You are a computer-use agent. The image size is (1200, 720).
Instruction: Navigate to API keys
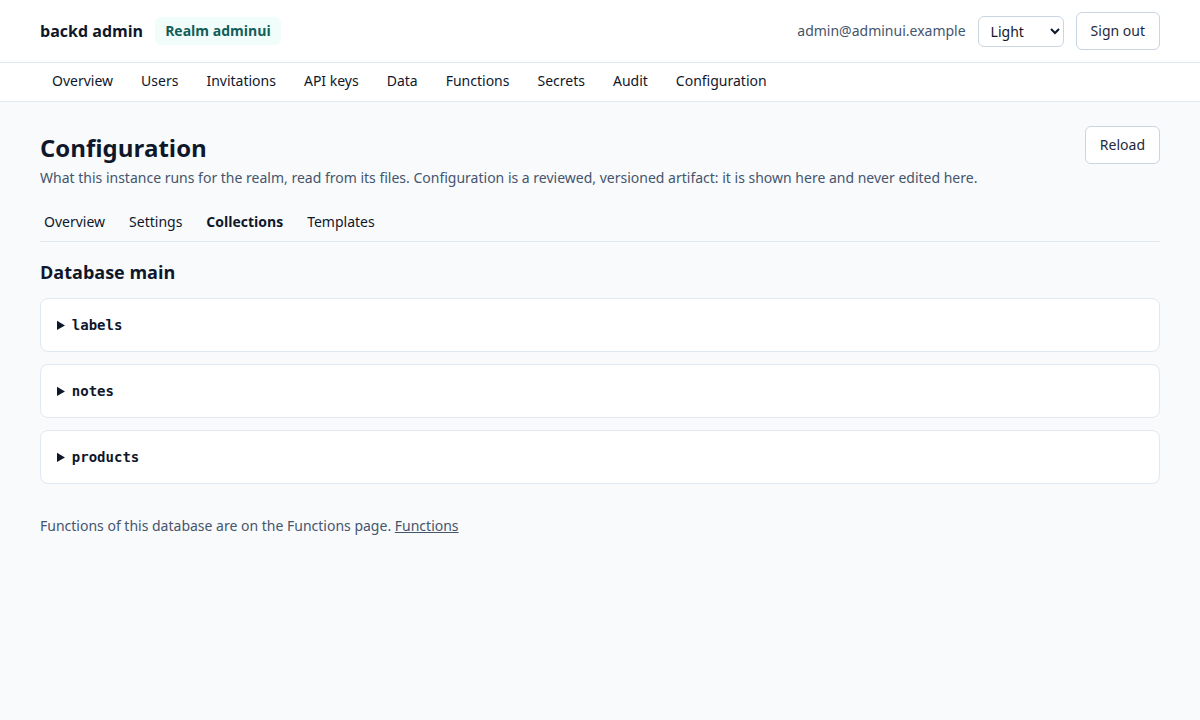pyautogui.click(x=331, y=81)
